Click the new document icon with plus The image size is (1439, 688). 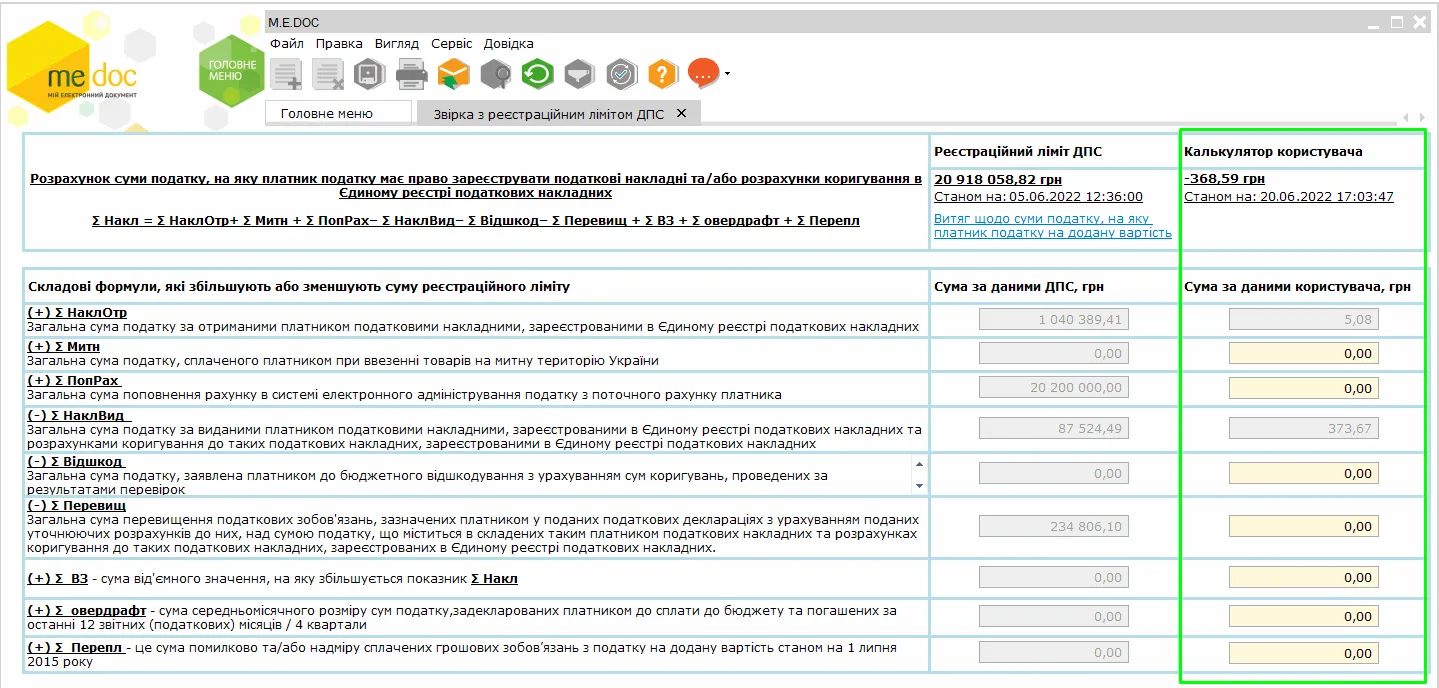[287, 74]
